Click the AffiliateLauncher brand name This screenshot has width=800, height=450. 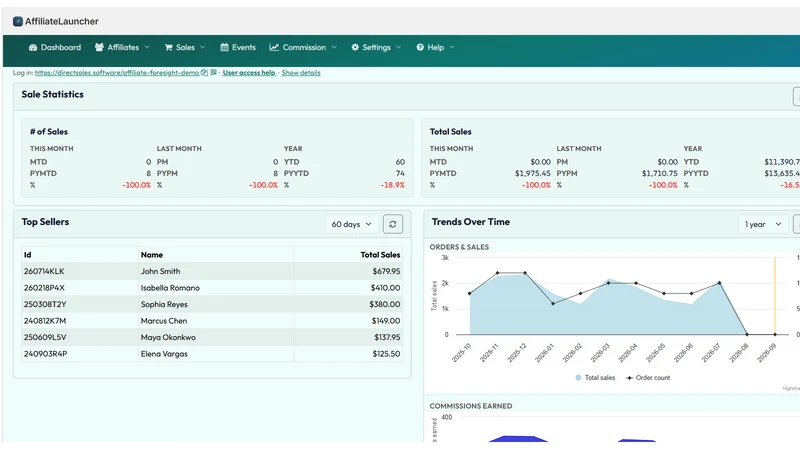click(62, 21)
